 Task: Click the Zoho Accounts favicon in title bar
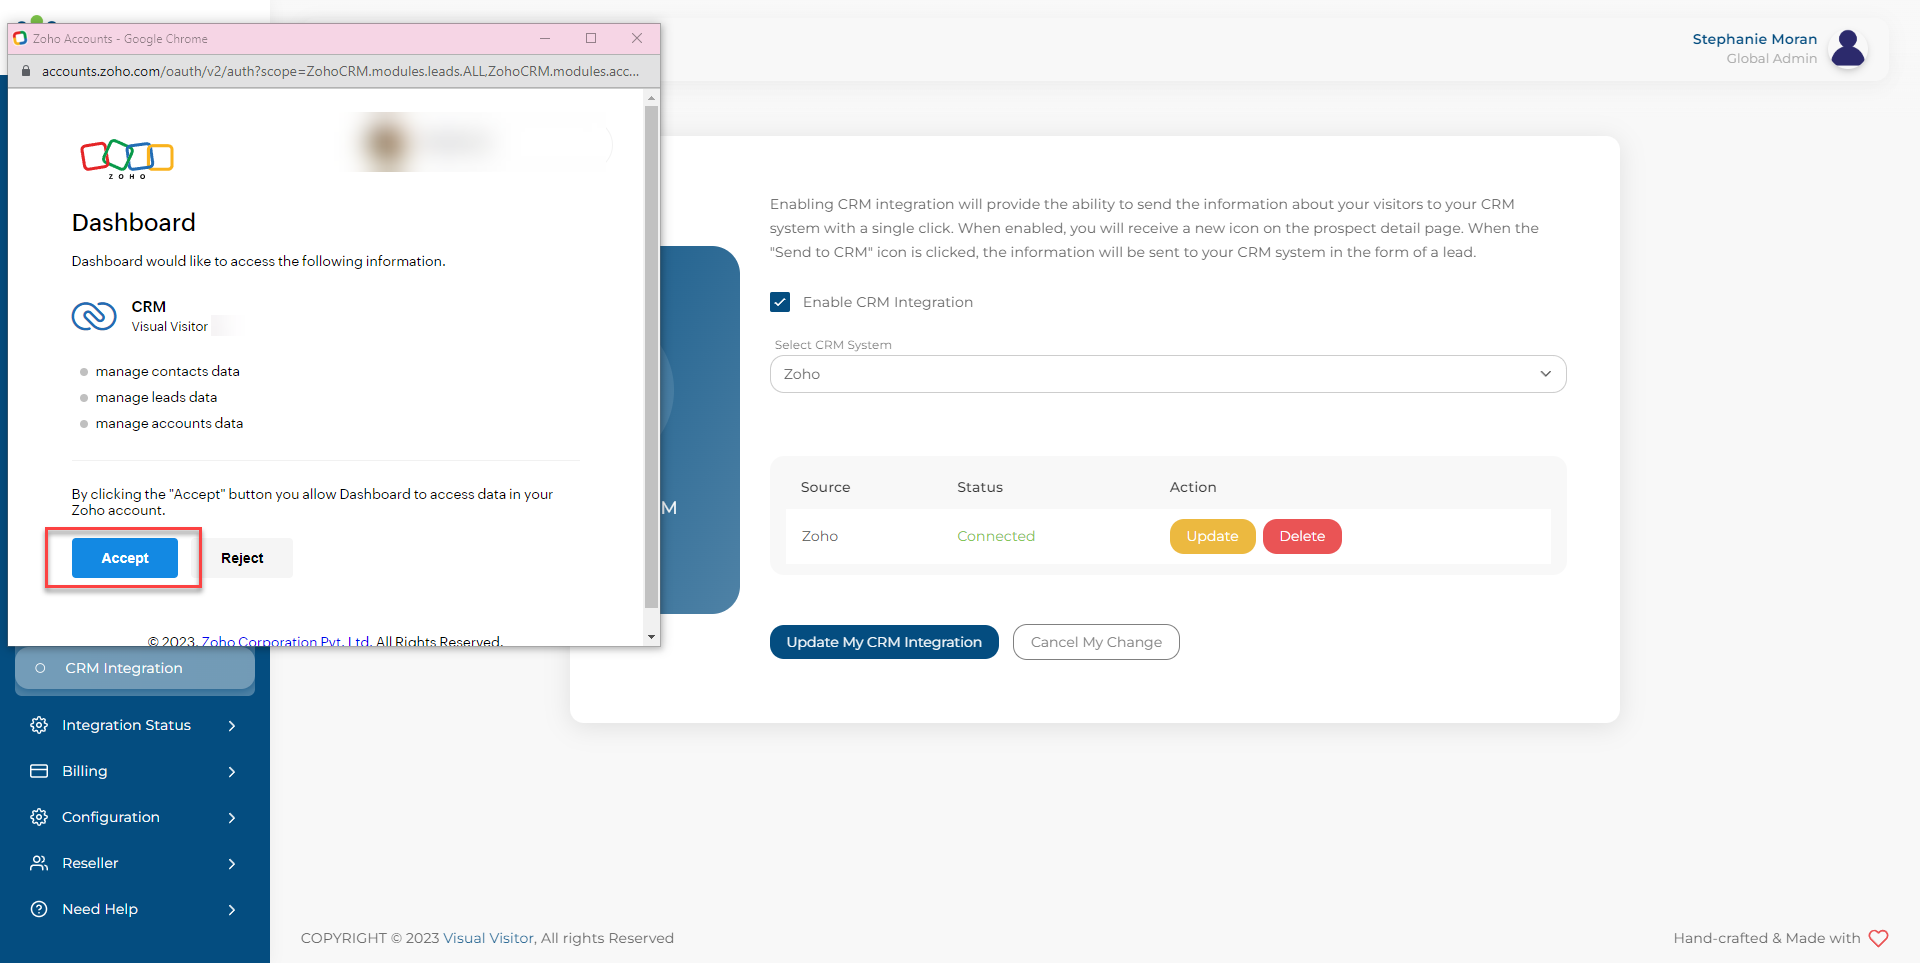pyautogui.click(x=20, y=39)
